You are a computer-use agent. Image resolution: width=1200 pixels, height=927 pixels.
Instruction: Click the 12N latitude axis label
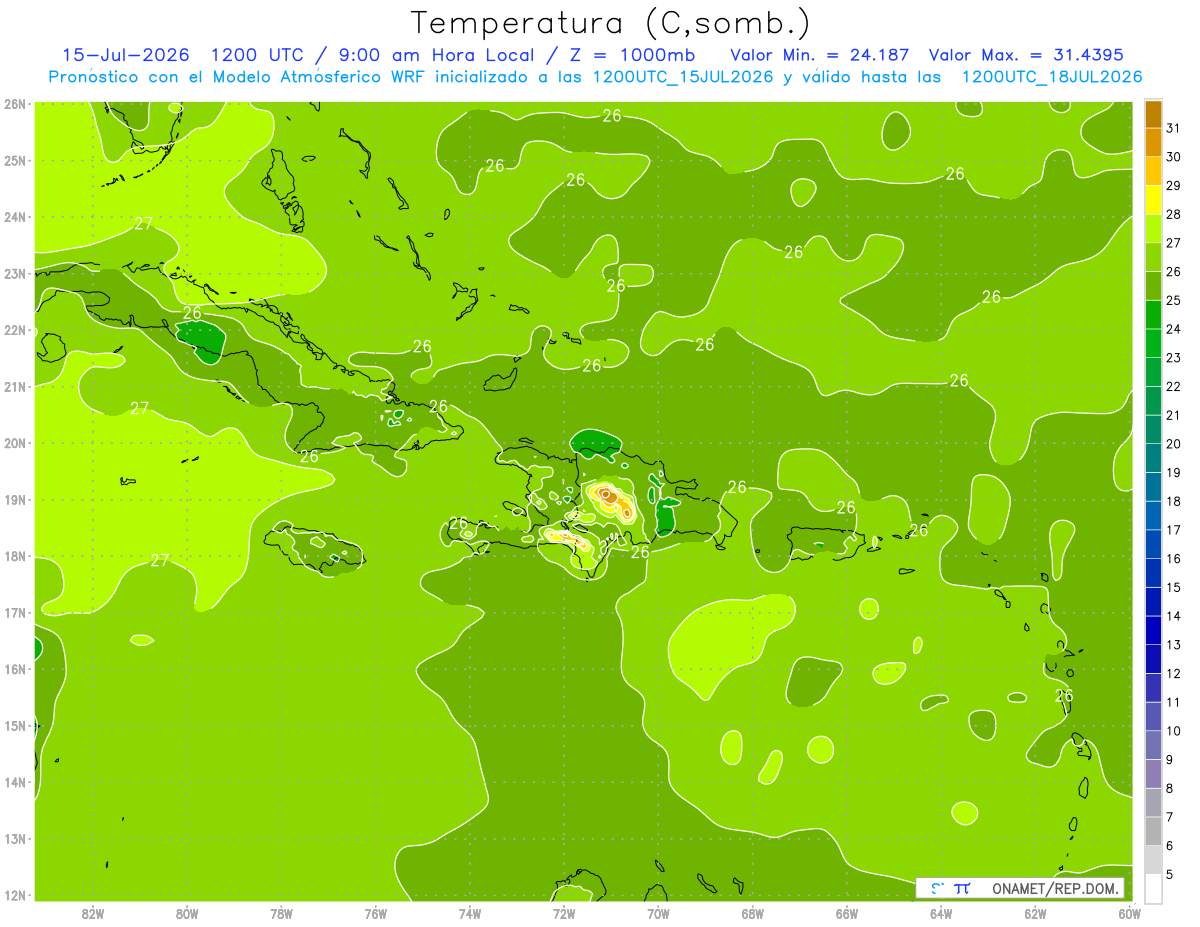coord(14,895)
